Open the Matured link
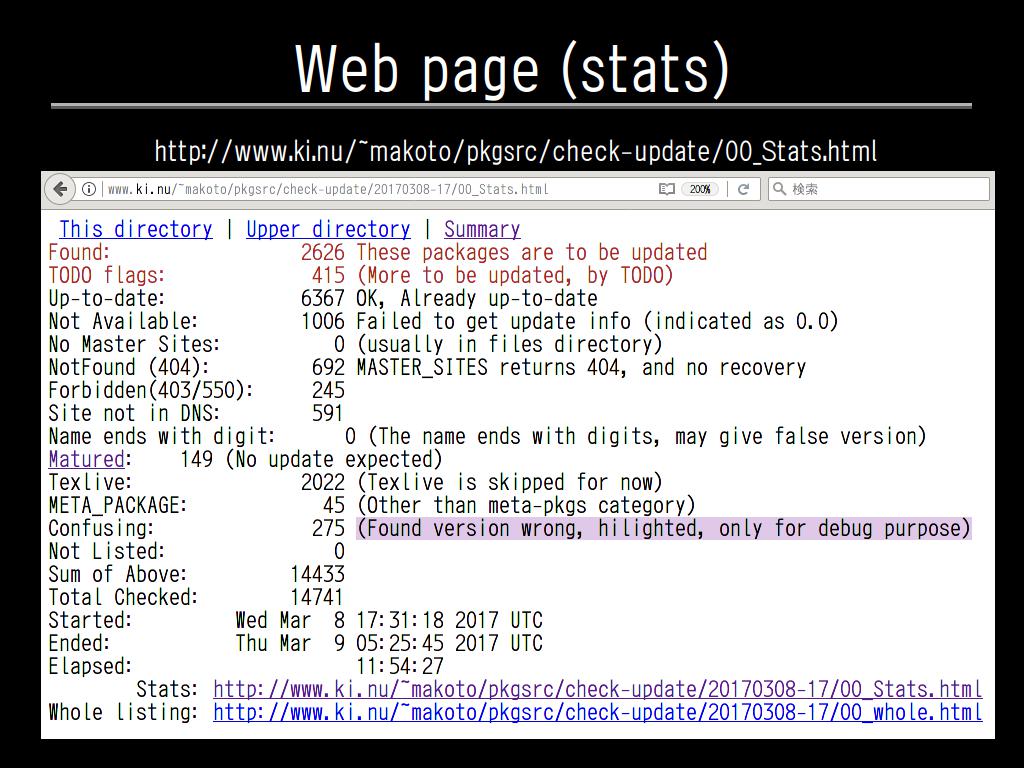This screenshot has width=1024, height=768. pos(87,459)
